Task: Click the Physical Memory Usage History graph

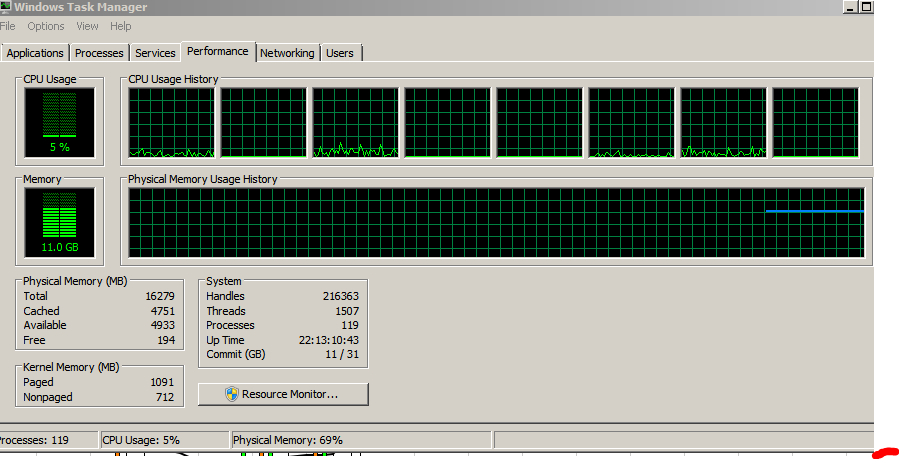Action: [497, 223]
